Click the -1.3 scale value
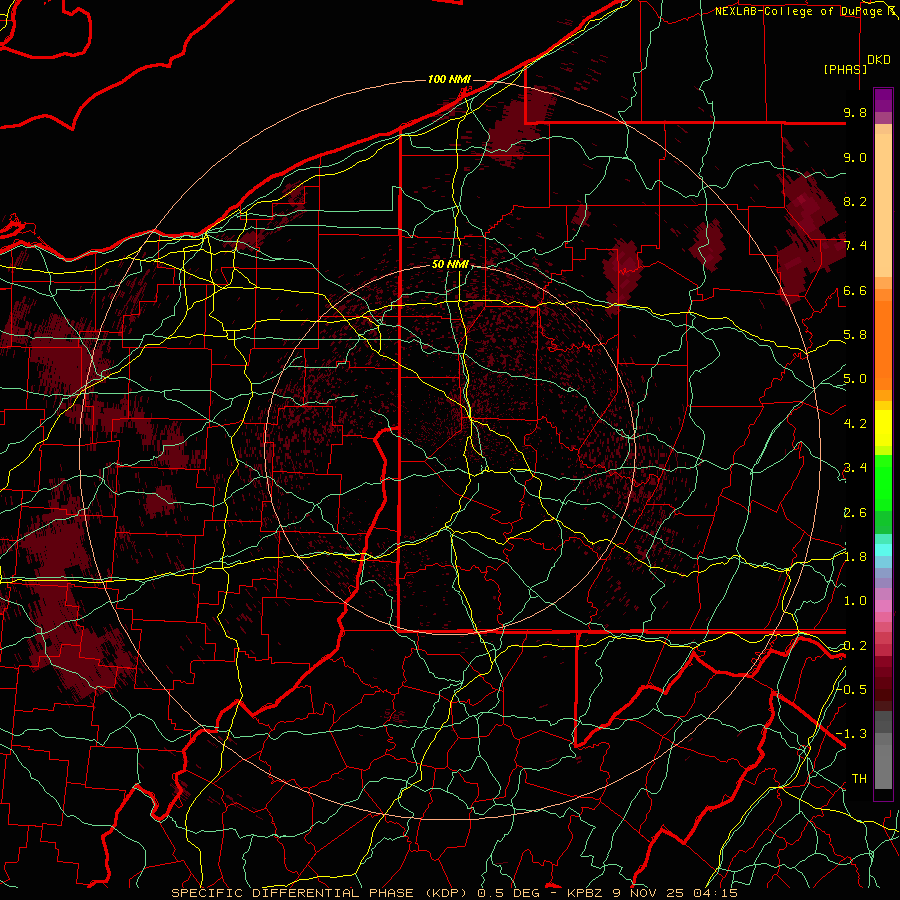 [852, 734]
